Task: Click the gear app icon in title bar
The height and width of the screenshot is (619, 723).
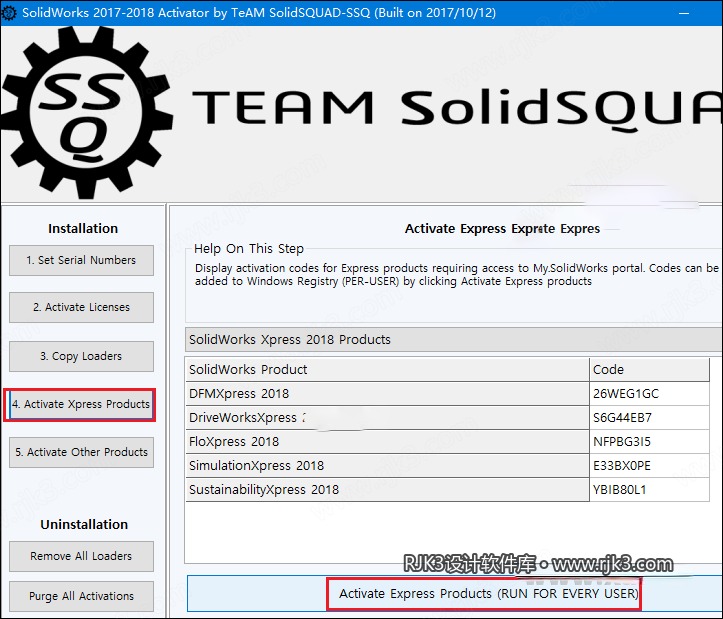Action: coord(9,12)
